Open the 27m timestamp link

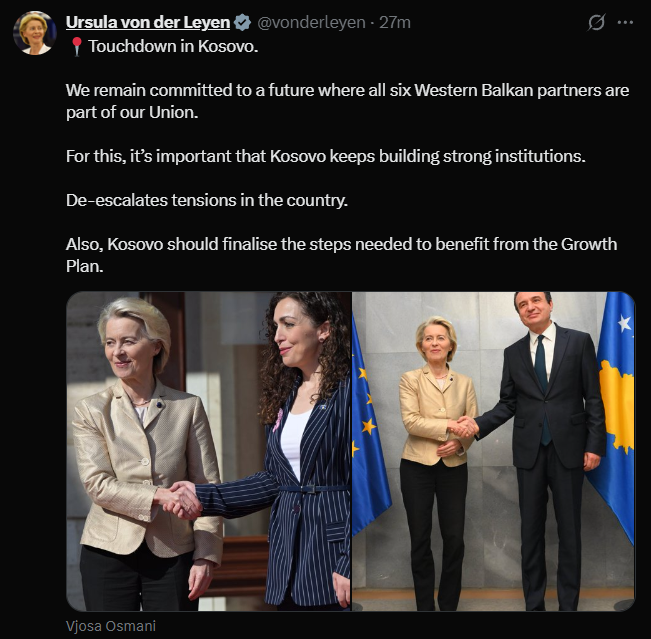395,22
